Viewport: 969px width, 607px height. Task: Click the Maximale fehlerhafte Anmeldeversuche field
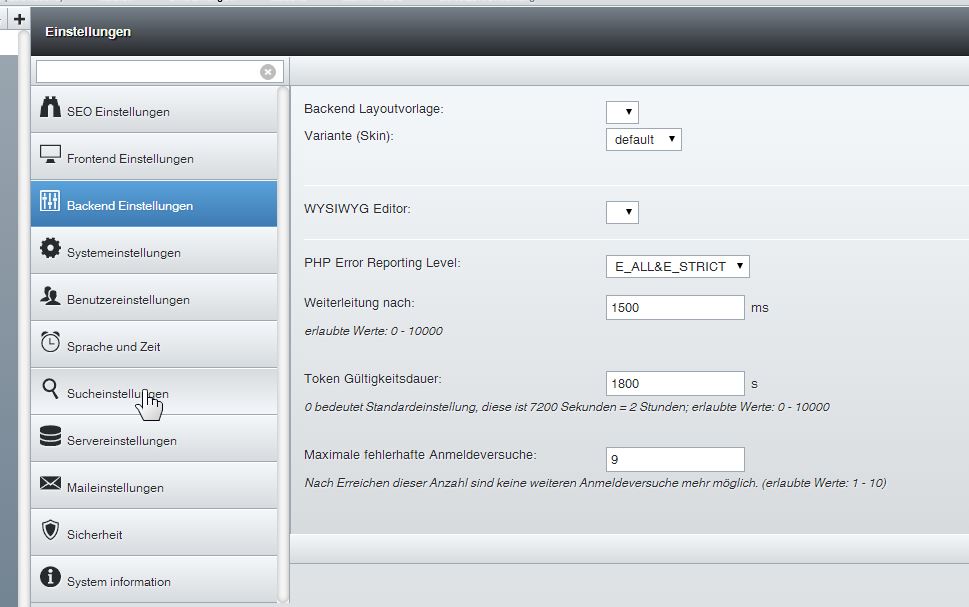point(675,459)
